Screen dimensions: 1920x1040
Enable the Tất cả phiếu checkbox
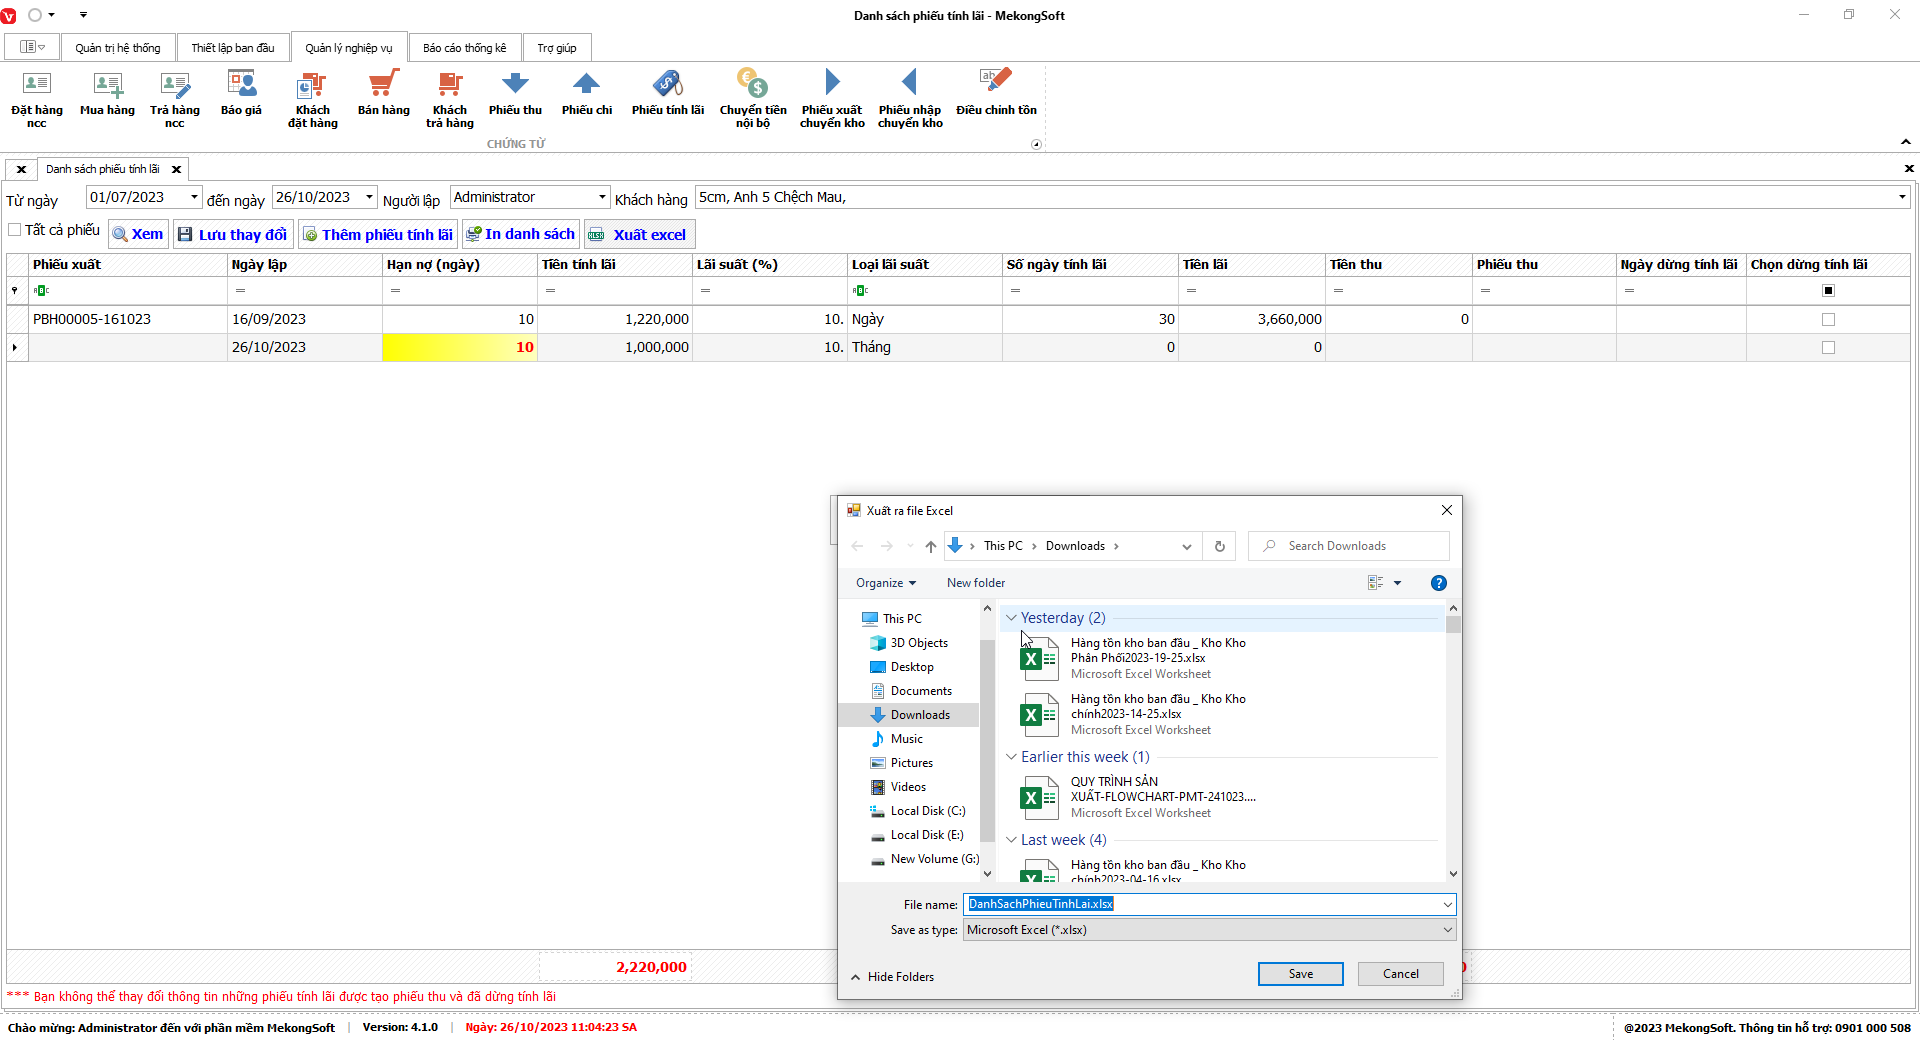pos(15,230)
